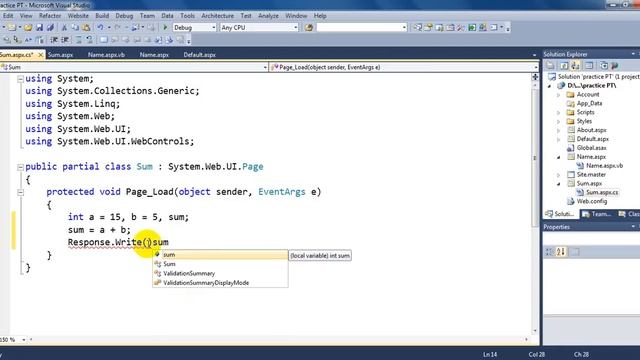This screenshot has width=640, height=360.
Task: Open the Refactor menu
Action: pyautogui.click(x=50, y=16)
